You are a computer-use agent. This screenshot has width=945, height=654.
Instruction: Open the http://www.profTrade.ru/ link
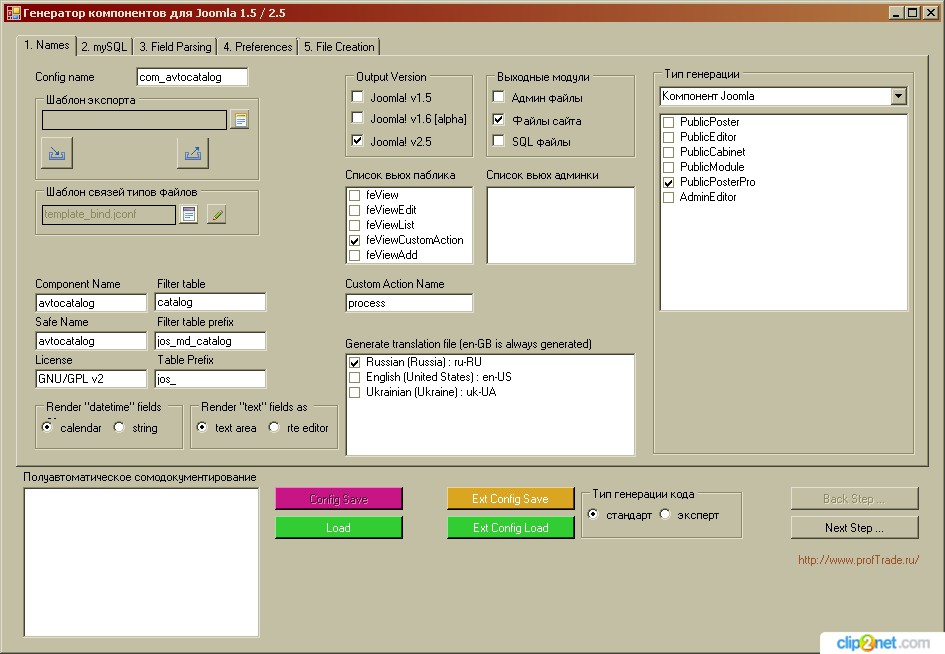coord(858,560)
